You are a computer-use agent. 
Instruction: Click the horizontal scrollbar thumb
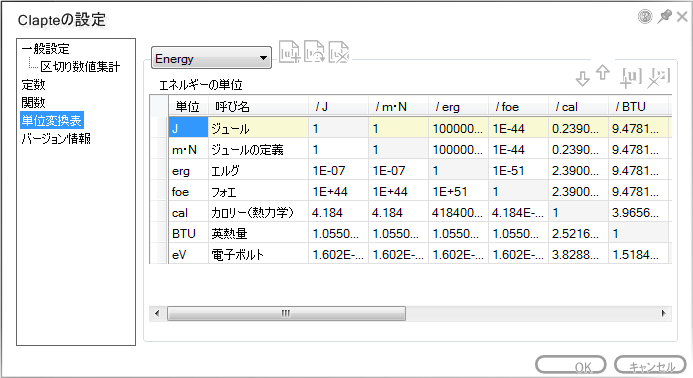[x=286, y=313]
